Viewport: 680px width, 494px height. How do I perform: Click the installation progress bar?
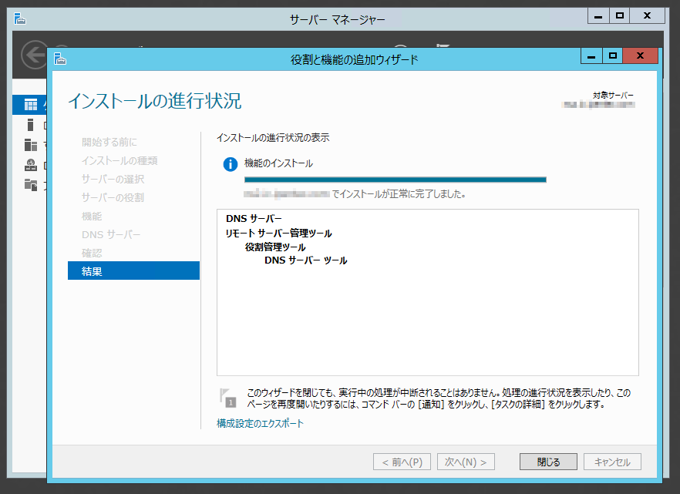[x=395, y=180]
